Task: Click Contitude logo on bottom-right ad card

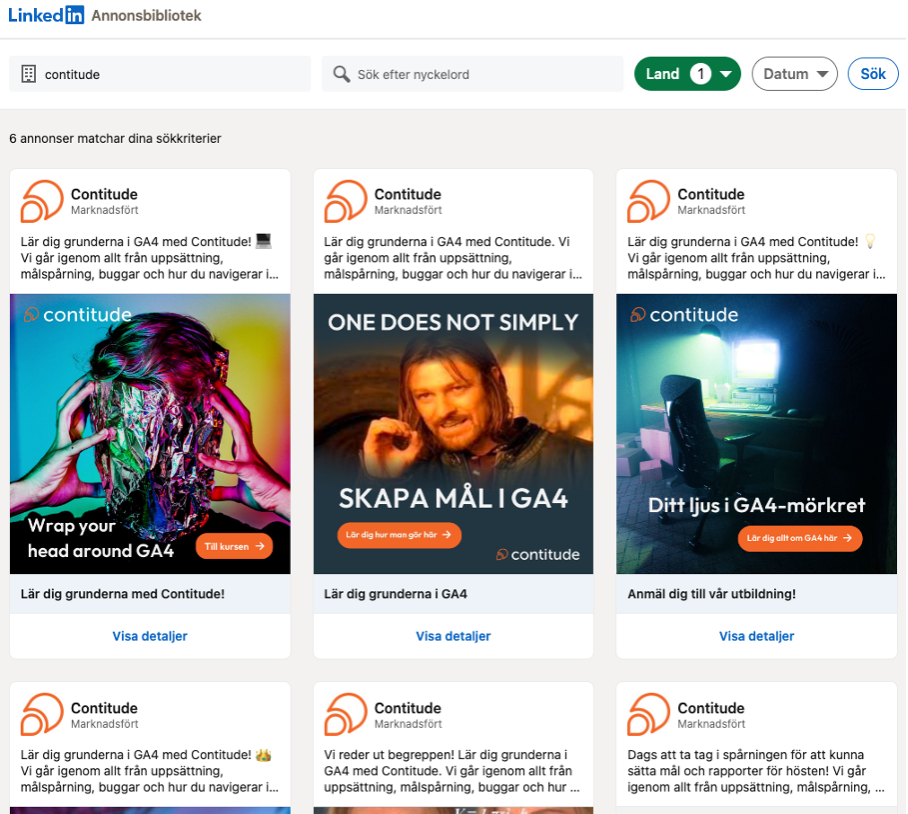Action: point(649,714)
